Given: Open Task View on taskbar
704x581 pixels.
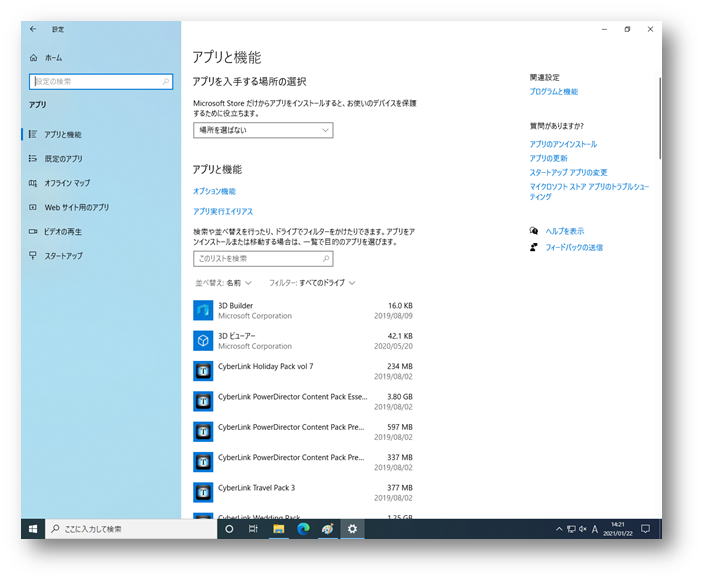Looking at the screenshot, I should 253,529.
